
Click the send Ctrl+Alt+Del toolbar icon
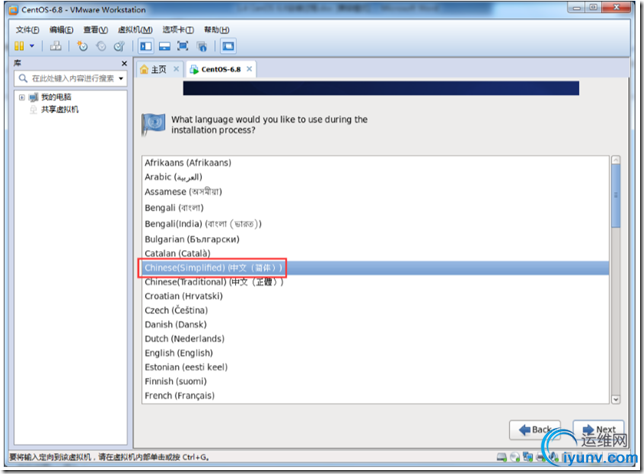click(x=55, y=46)
